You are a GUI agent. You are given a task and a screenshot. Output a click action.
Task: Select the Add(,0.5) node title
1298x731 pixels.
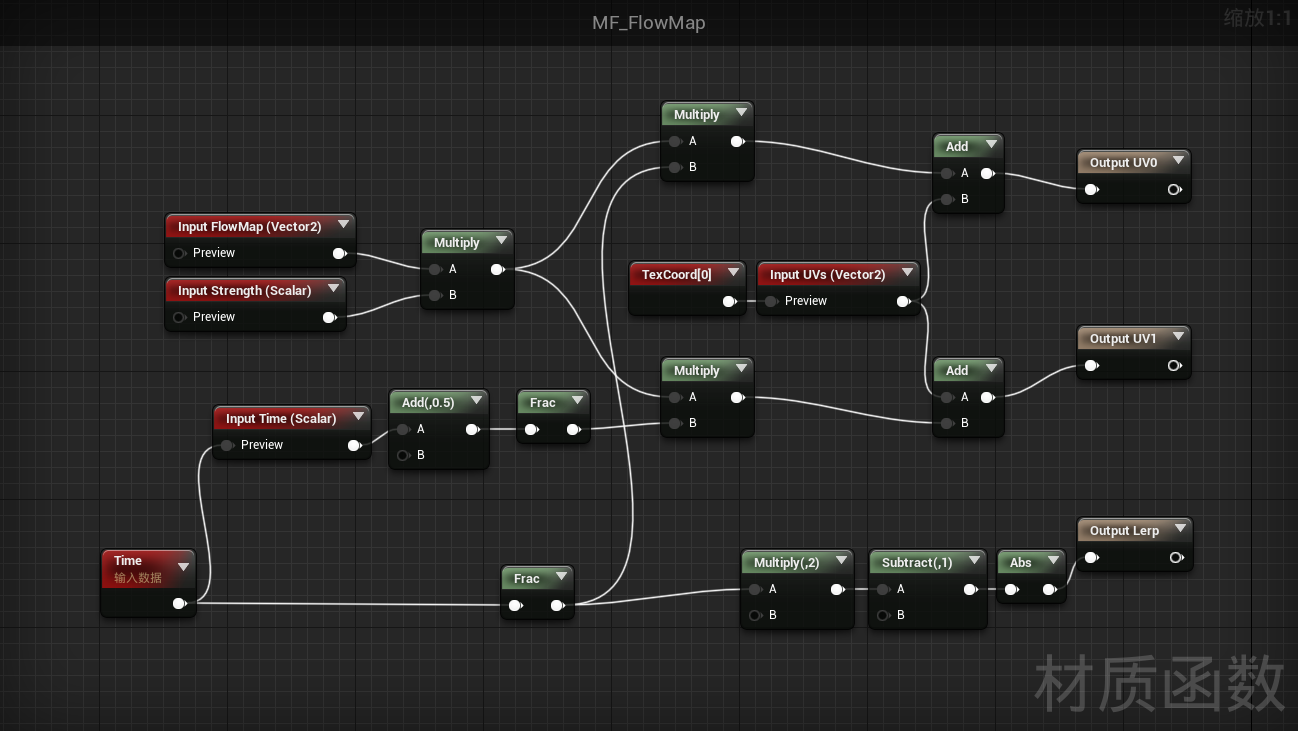[x=428, y=403]
